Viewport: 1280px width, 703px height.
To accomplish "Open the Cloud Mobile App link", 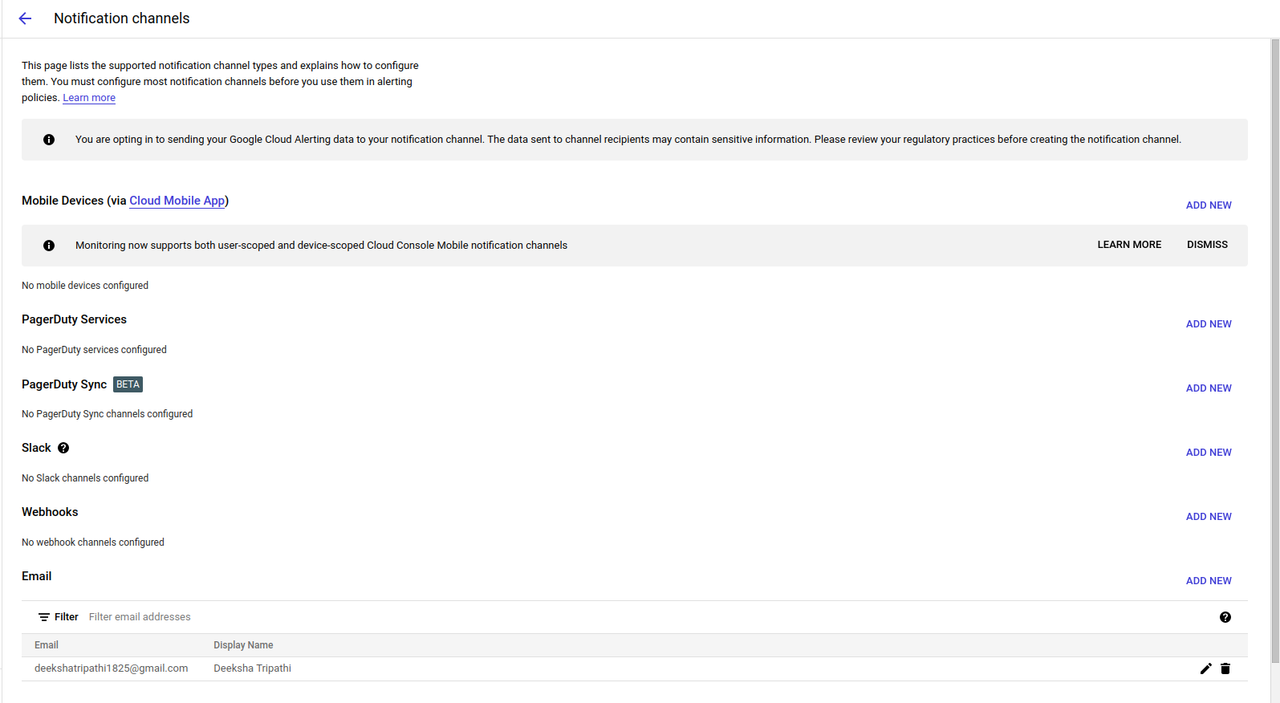I will (177, 201).
